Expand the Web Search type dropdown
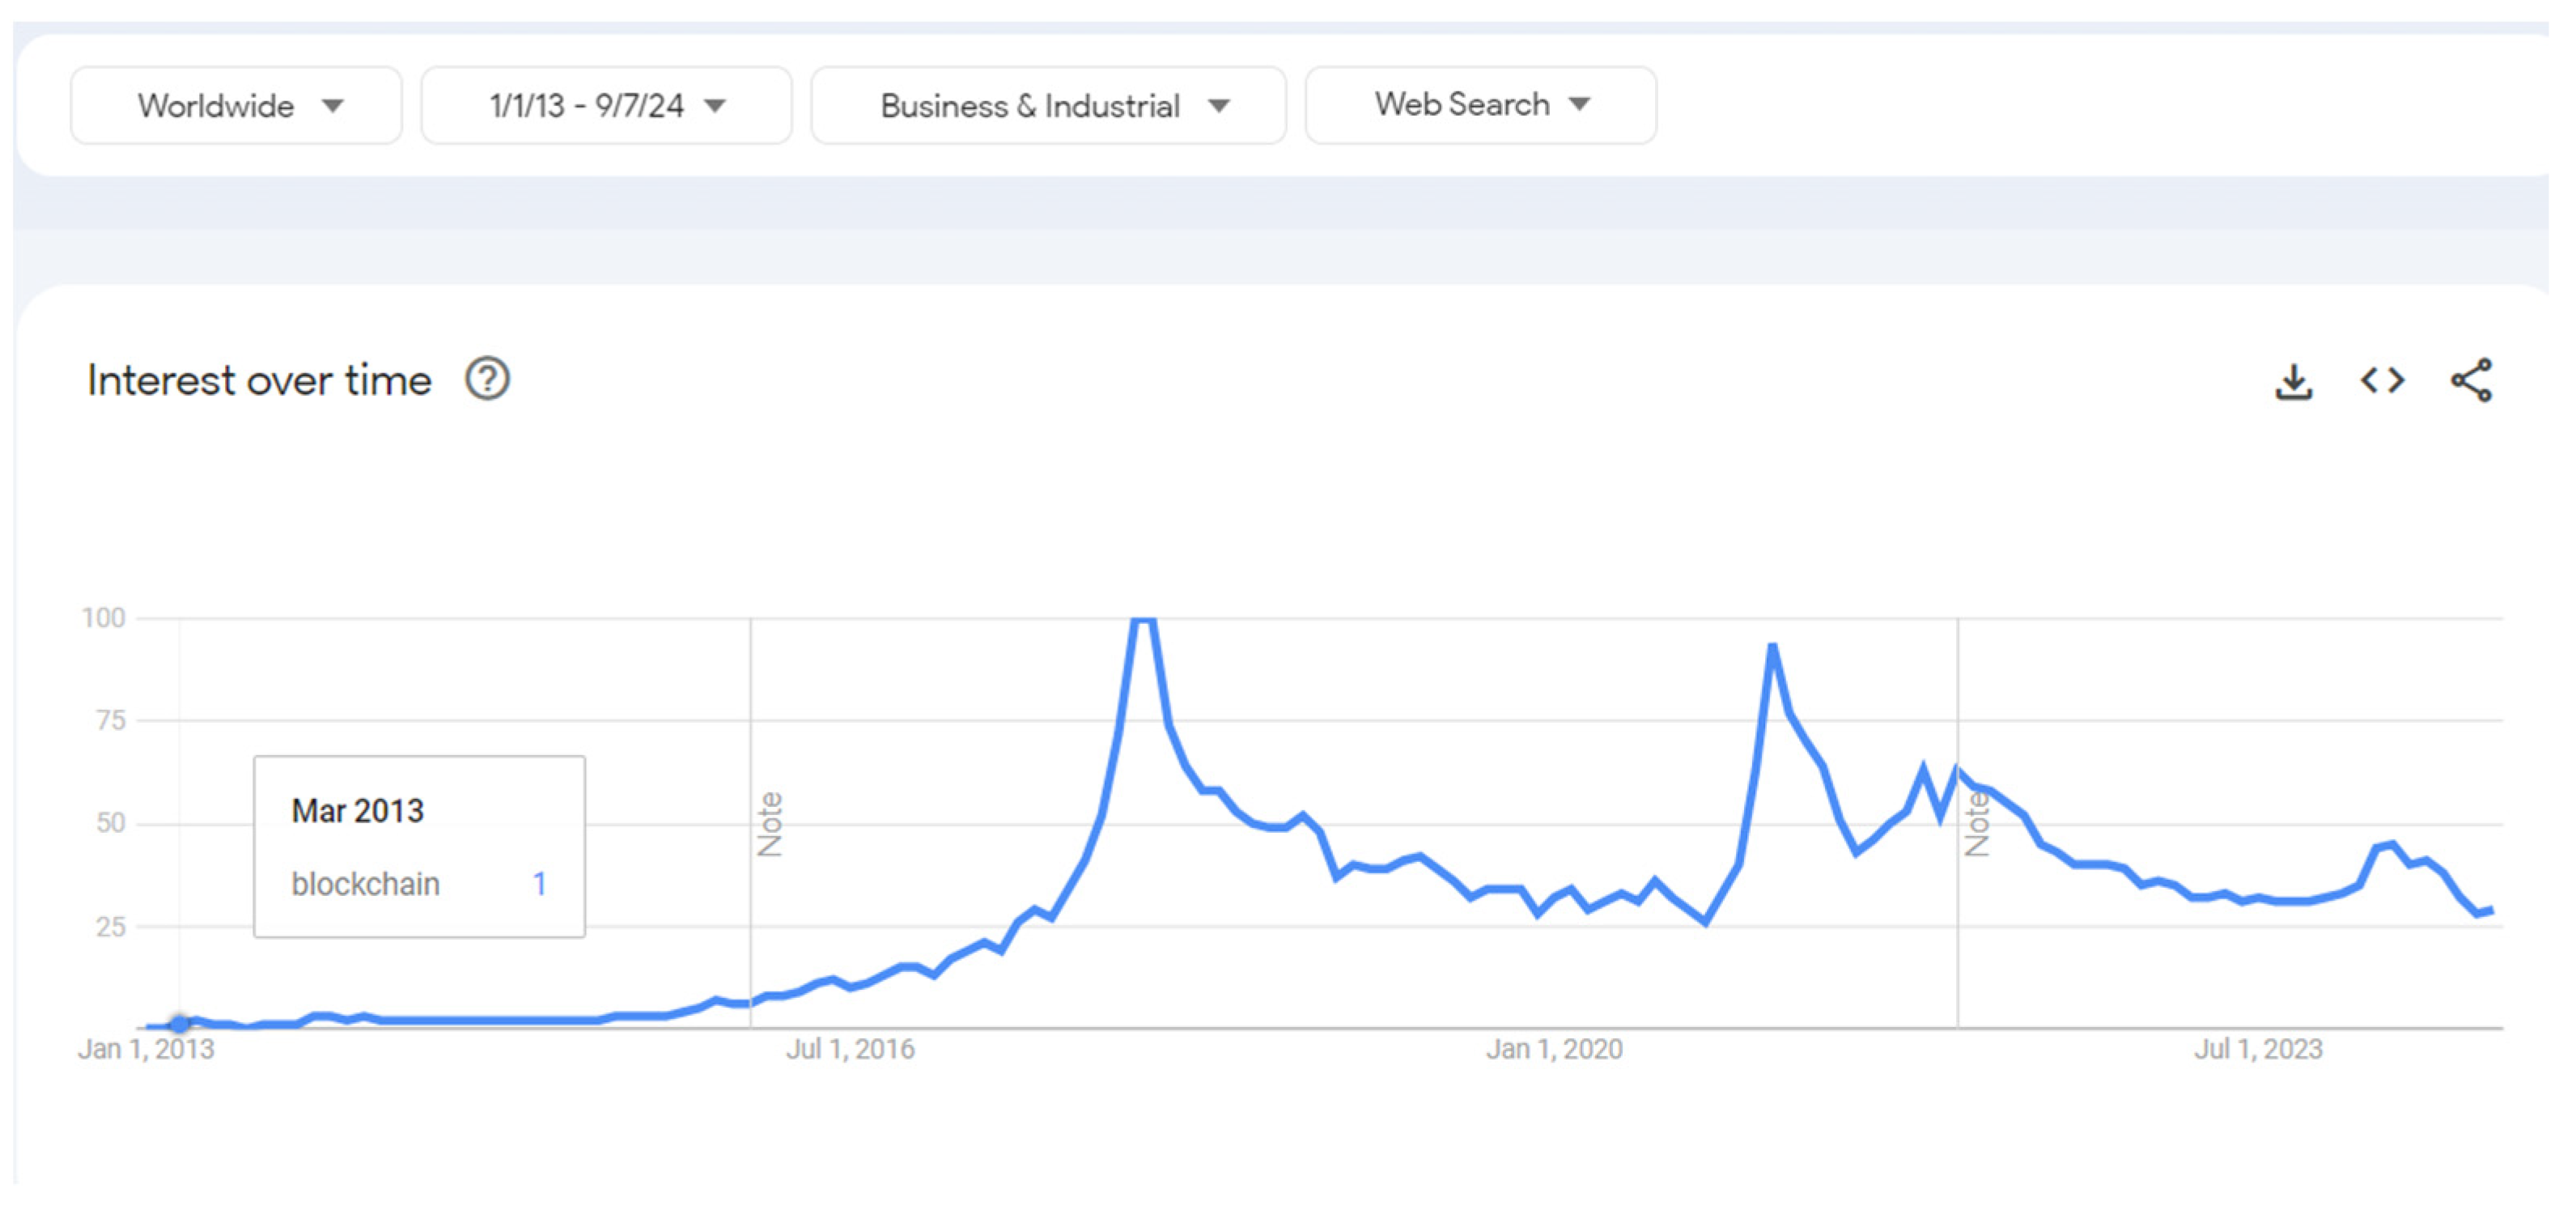 click(x=1480, y=105)
